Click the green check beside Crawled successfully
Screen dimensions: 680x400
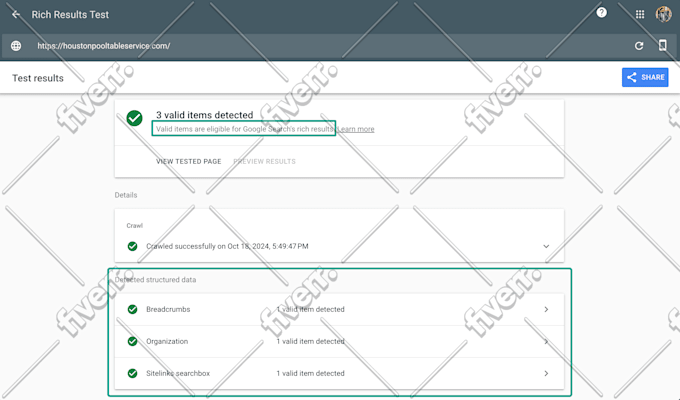133,246
